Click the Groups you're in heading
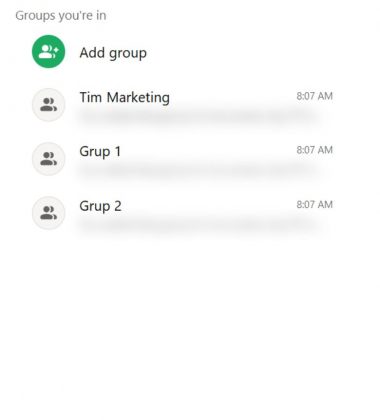 pos(61,16)
